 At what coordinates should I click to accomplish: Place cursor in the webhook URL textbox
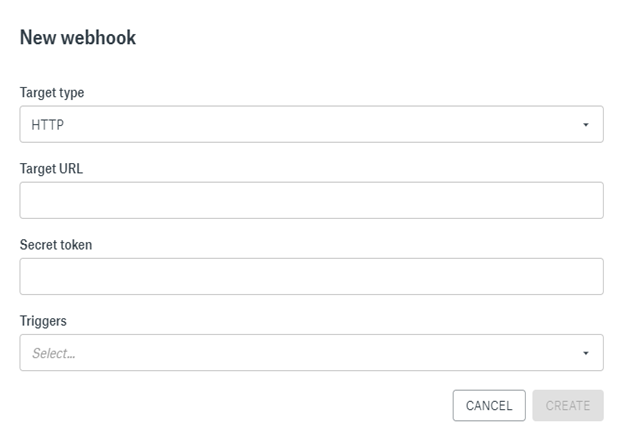click(311, 200)
